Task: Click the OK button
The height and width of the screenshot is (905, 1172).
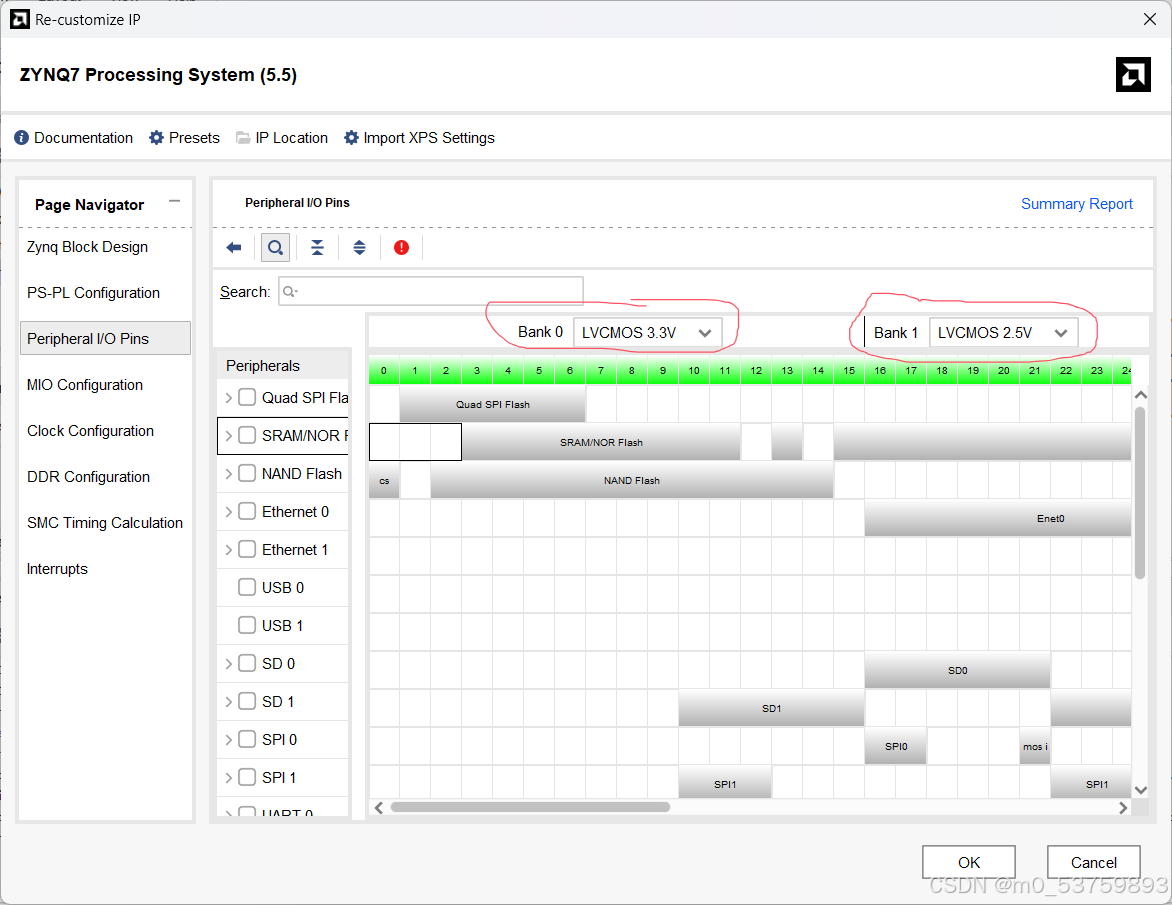Action: coord(969,862)
